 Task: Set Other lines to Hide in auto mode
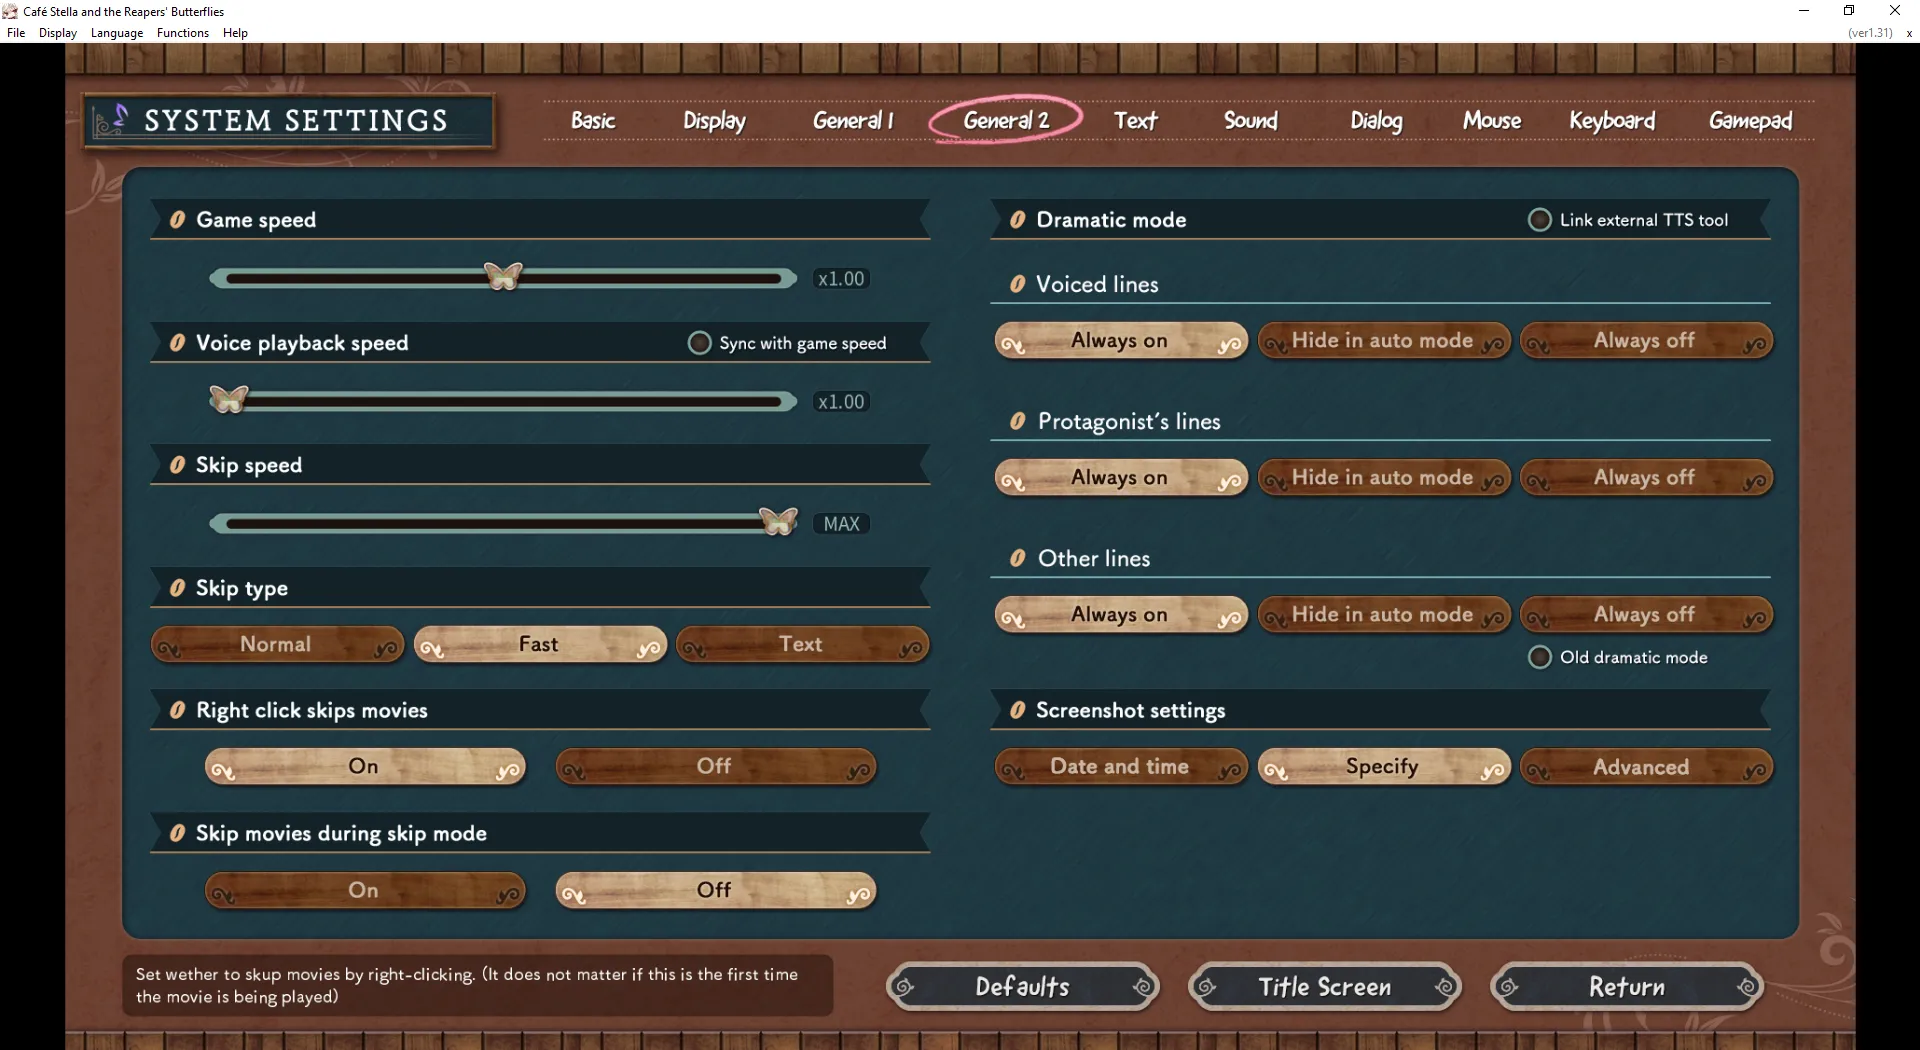pos(1384,615)
